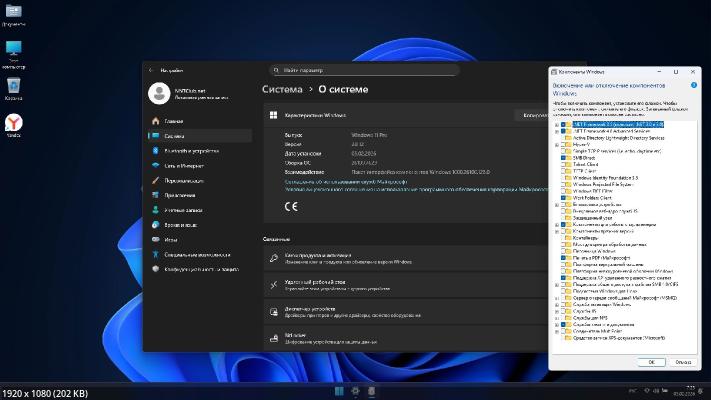Viewport: 711px width, 400px height.
Task: Open the Documents folder on desktop
Action: 14,14
